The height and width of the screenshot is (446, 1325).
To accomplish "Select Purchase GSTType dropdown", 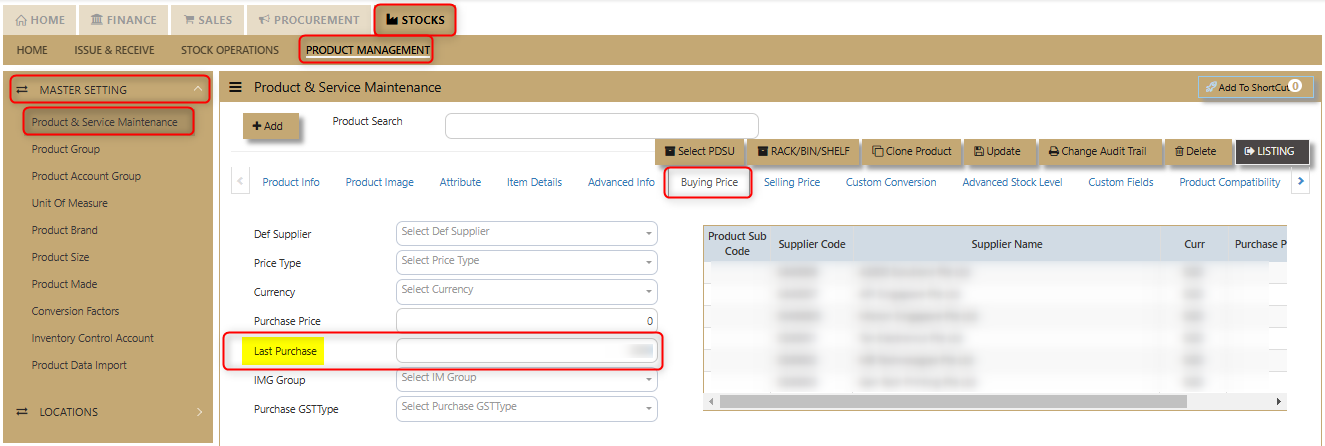I will pos(526,408).
